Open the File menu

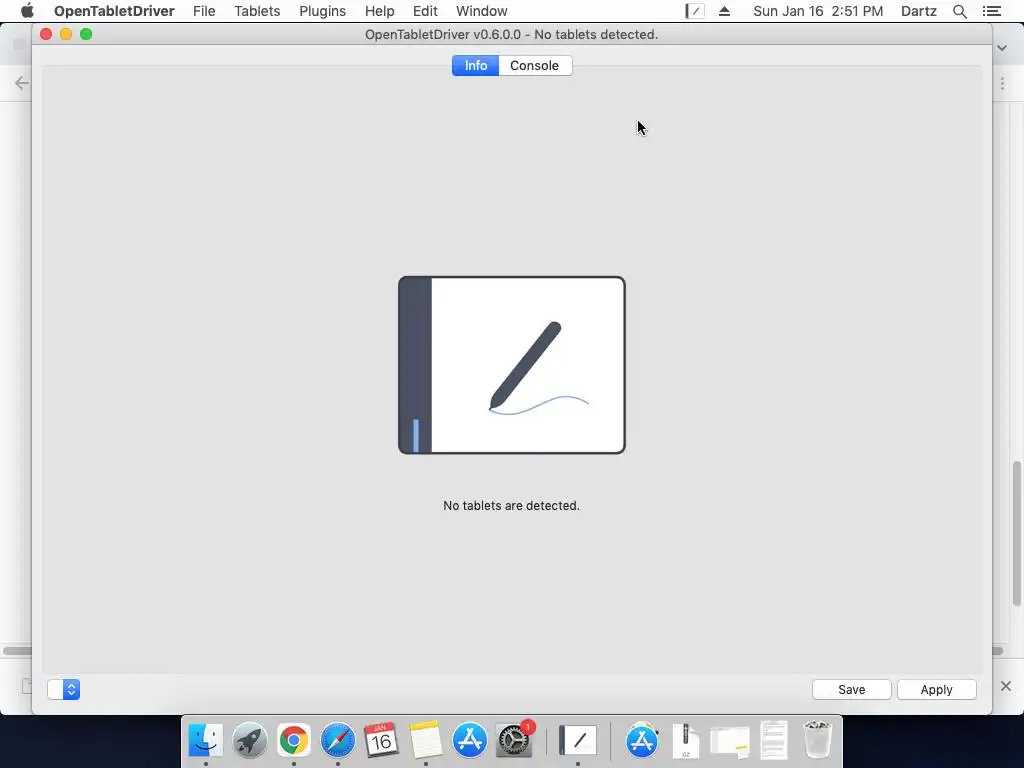coord(204,11)
